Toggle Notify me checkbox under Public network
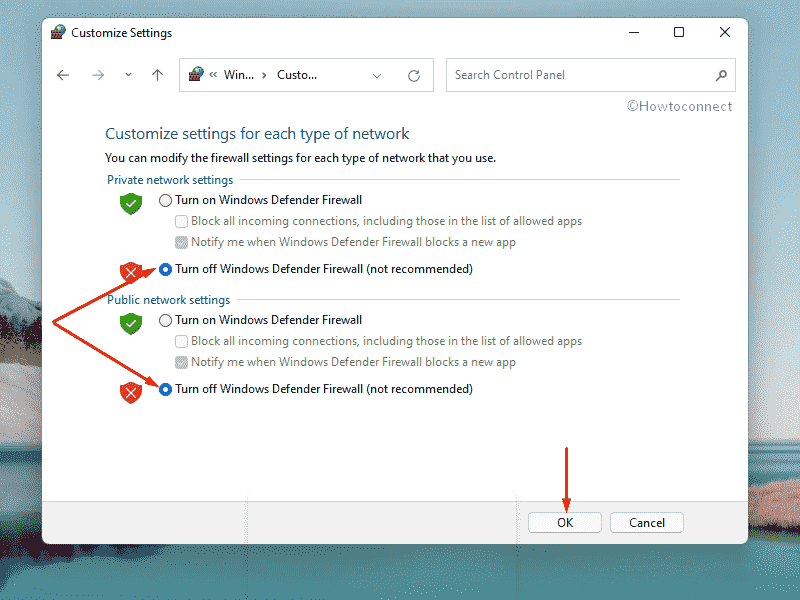The image size is (800, 600). [181, 362]
